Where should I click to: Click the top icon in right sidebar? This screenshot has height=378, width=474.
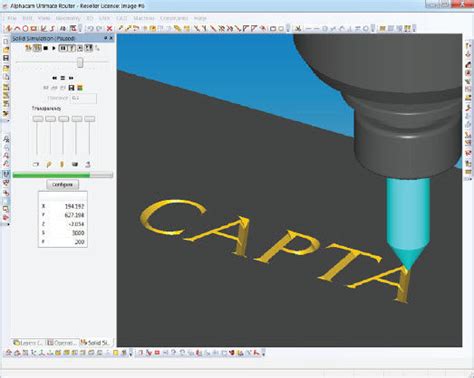[x=468, y=45]
